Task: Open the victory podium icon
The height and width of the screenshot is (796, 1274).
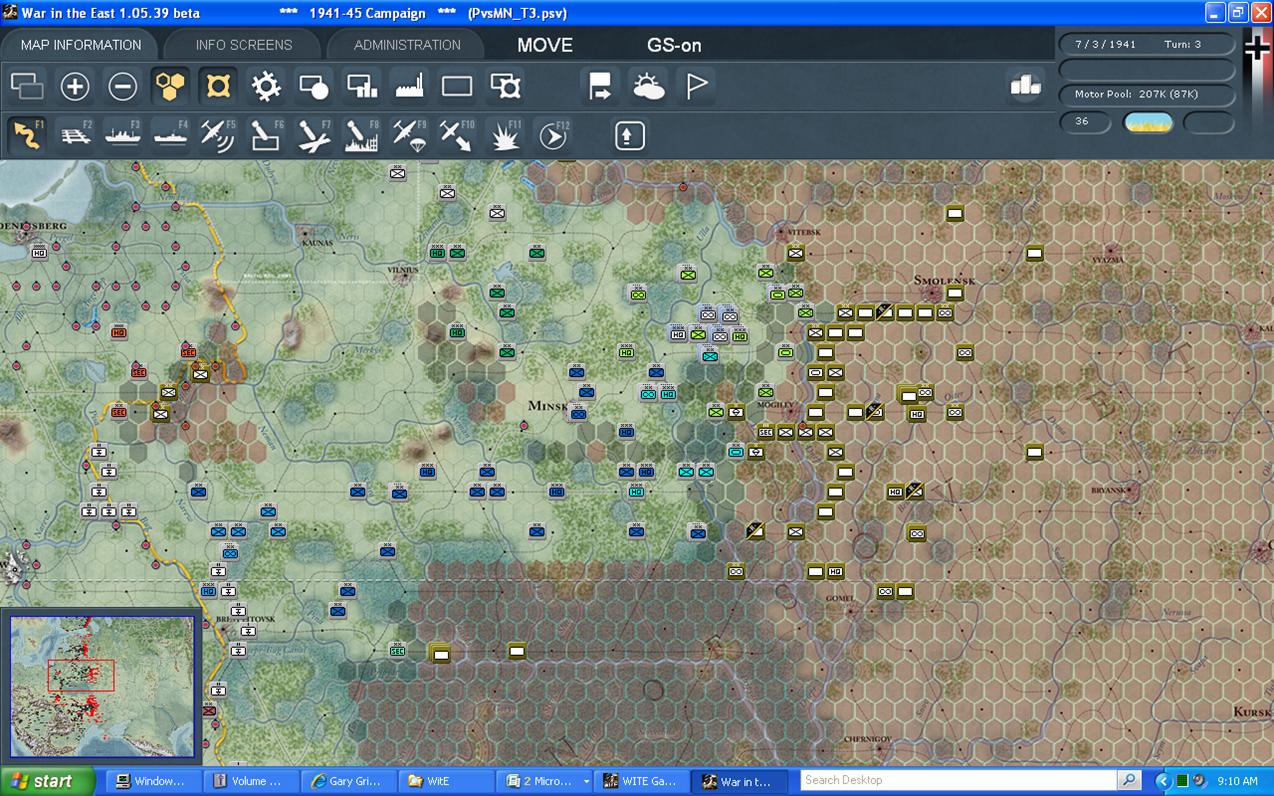Action: [x=1026, y=86]
